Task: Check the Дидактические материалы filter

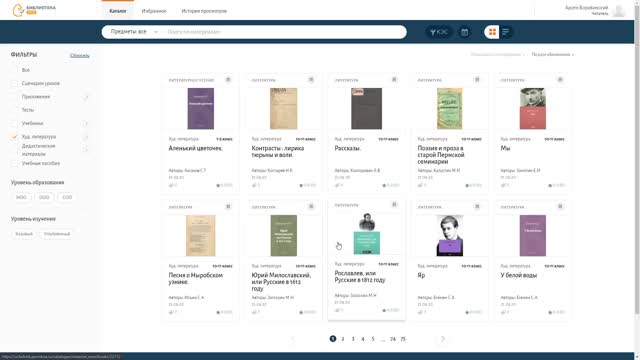Action: (x=14, y=150)
